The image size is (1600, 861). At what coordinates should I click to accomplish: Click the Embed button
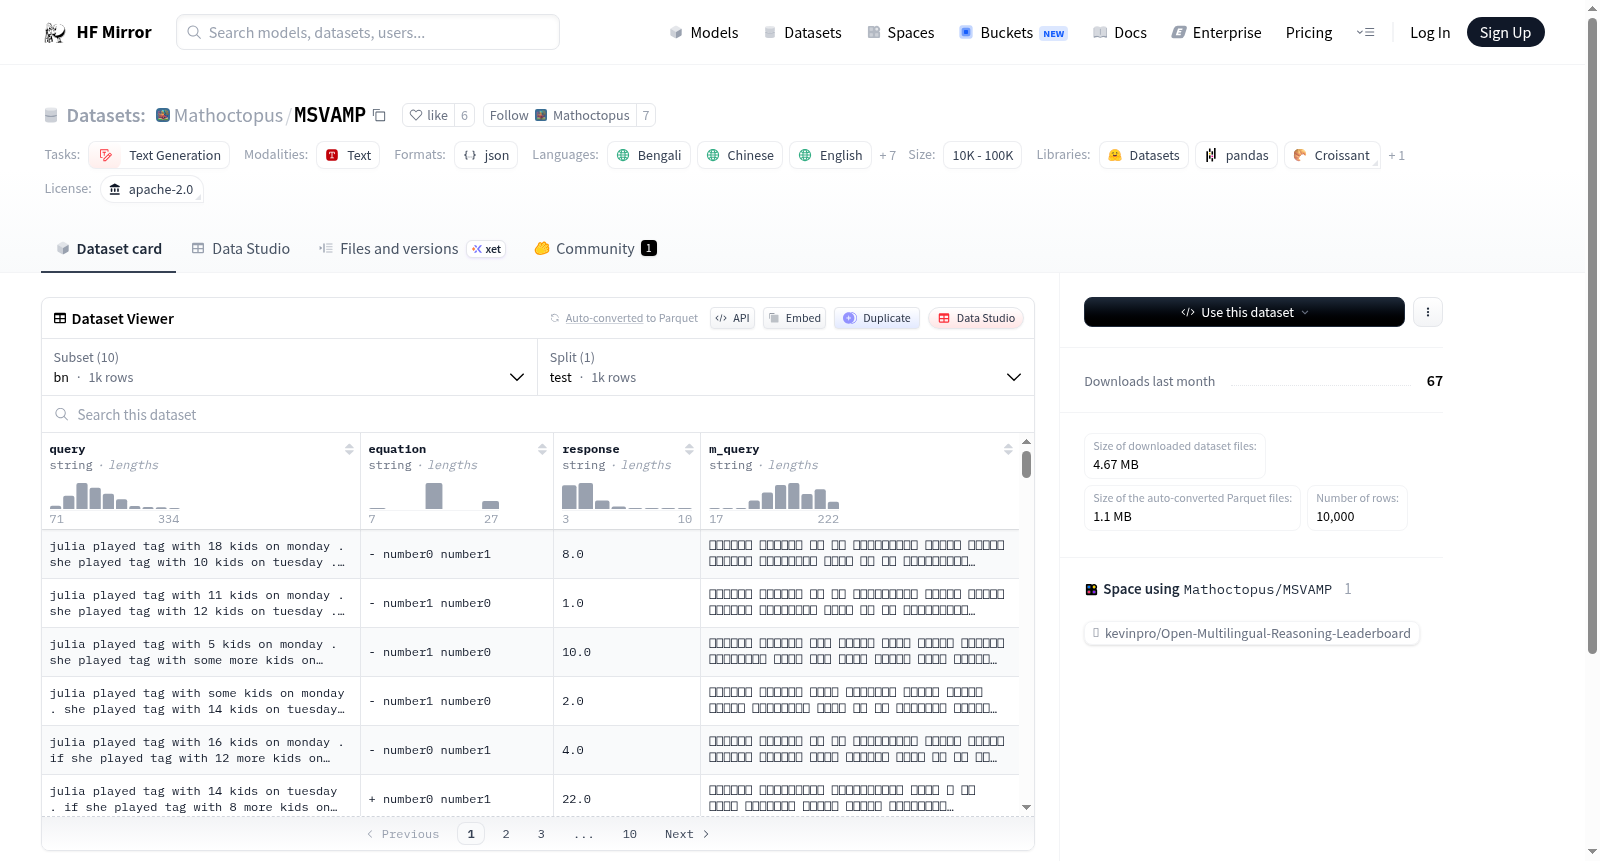794,318
